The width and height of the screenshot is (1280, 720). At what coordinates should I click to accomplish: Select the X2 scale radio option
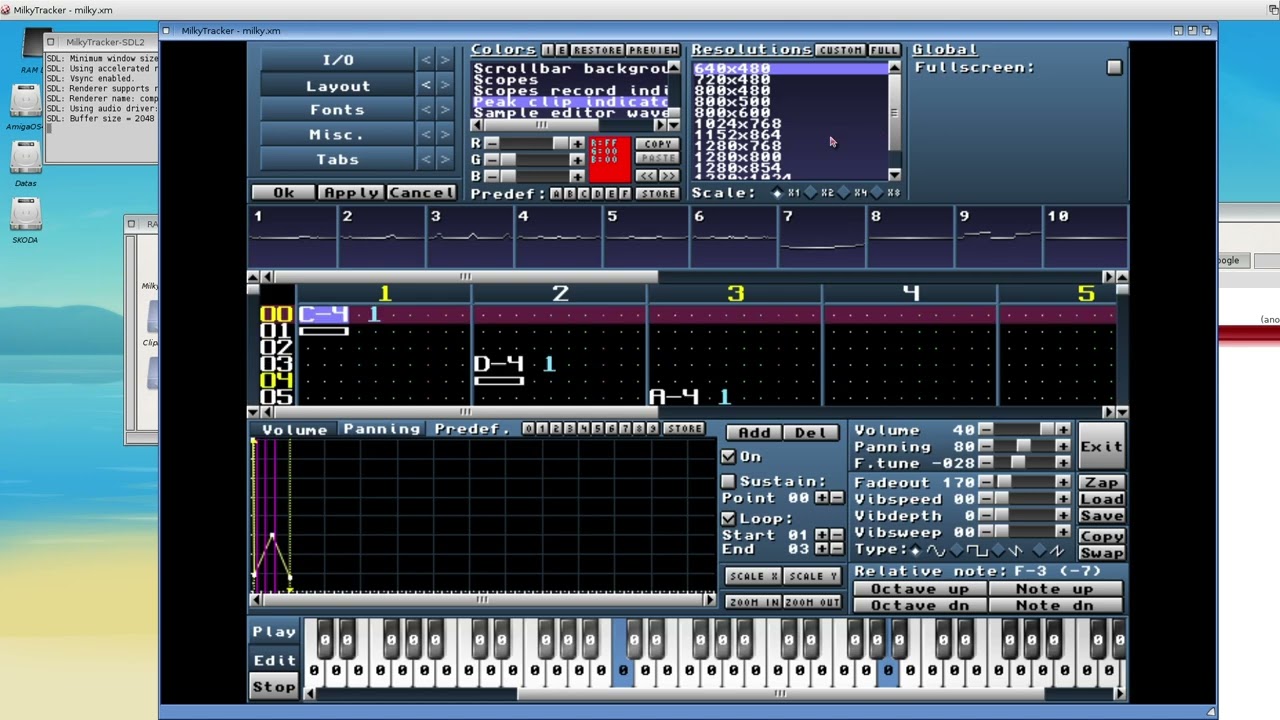[811, 193]
